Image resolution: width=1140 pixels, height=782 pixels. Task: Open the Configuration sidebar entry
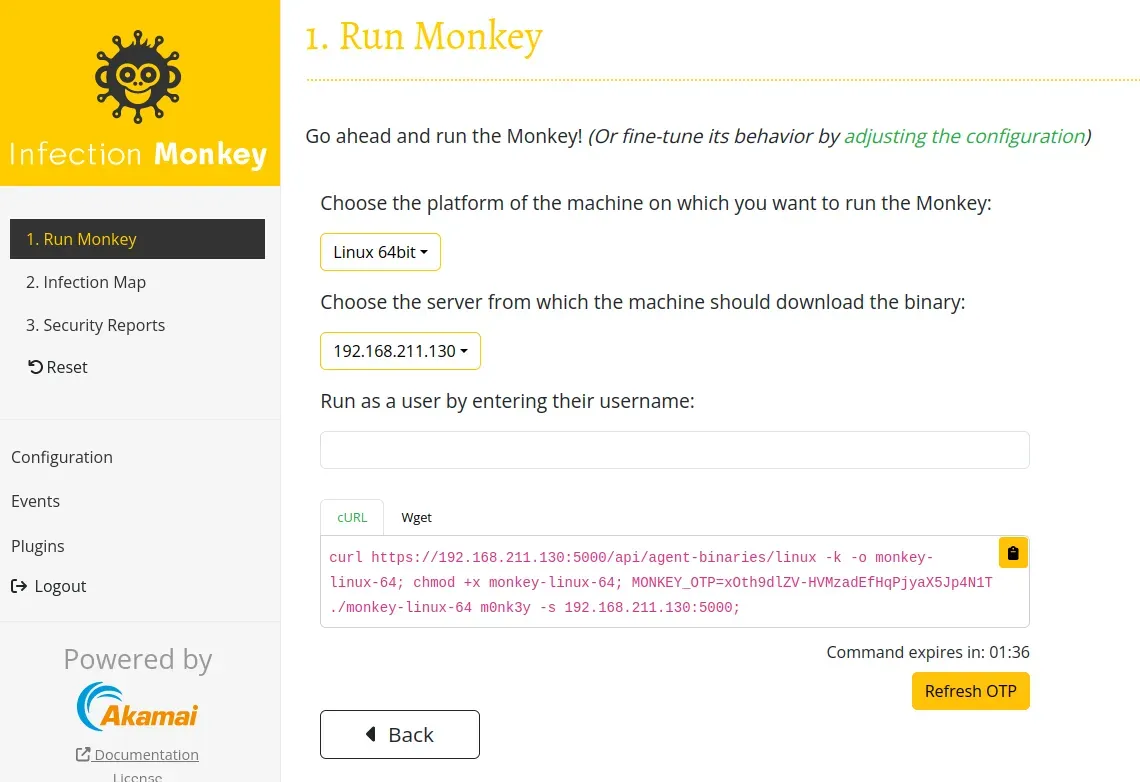click(61, 457)
